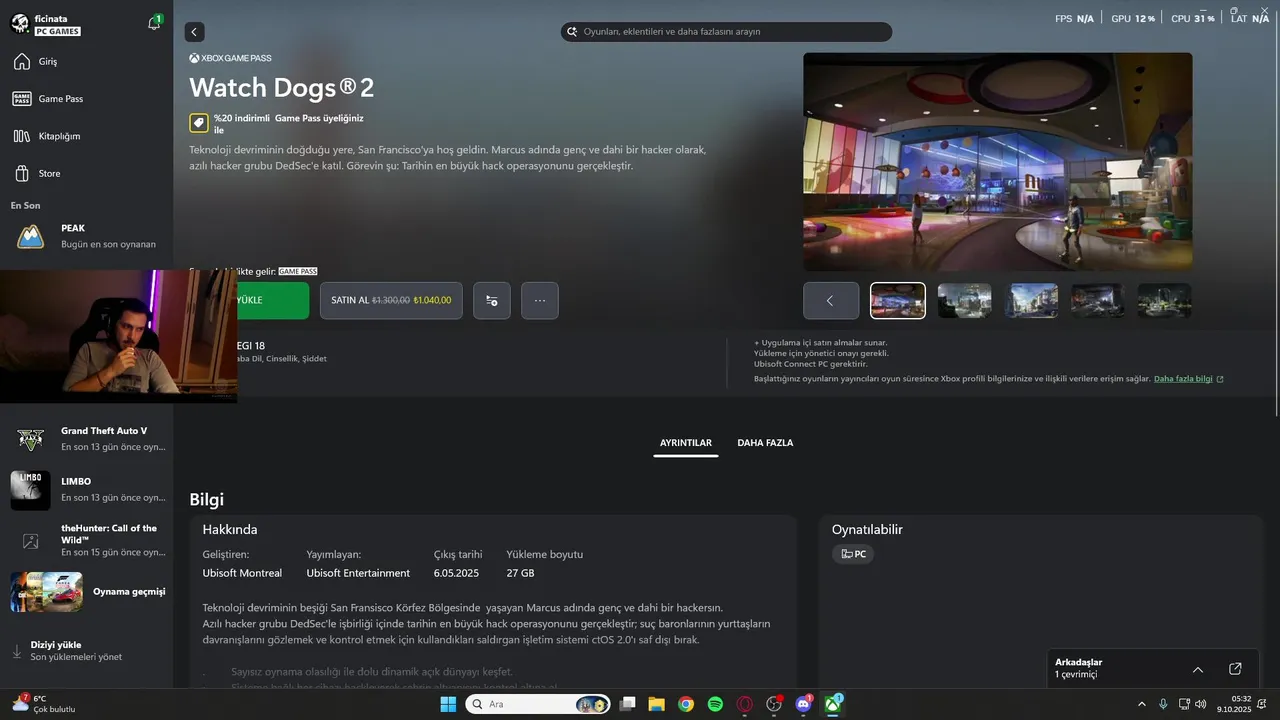
Task: Select the first gallery thumbnail
Action: 898,300
